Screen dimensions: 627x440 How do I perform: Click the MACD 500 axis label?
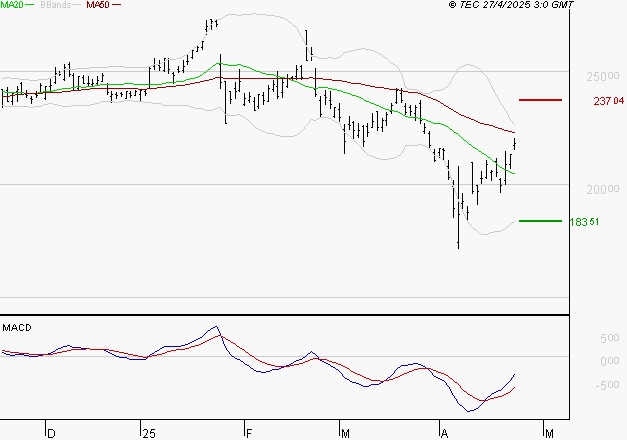pyautogui.click(x=609, y=338)
